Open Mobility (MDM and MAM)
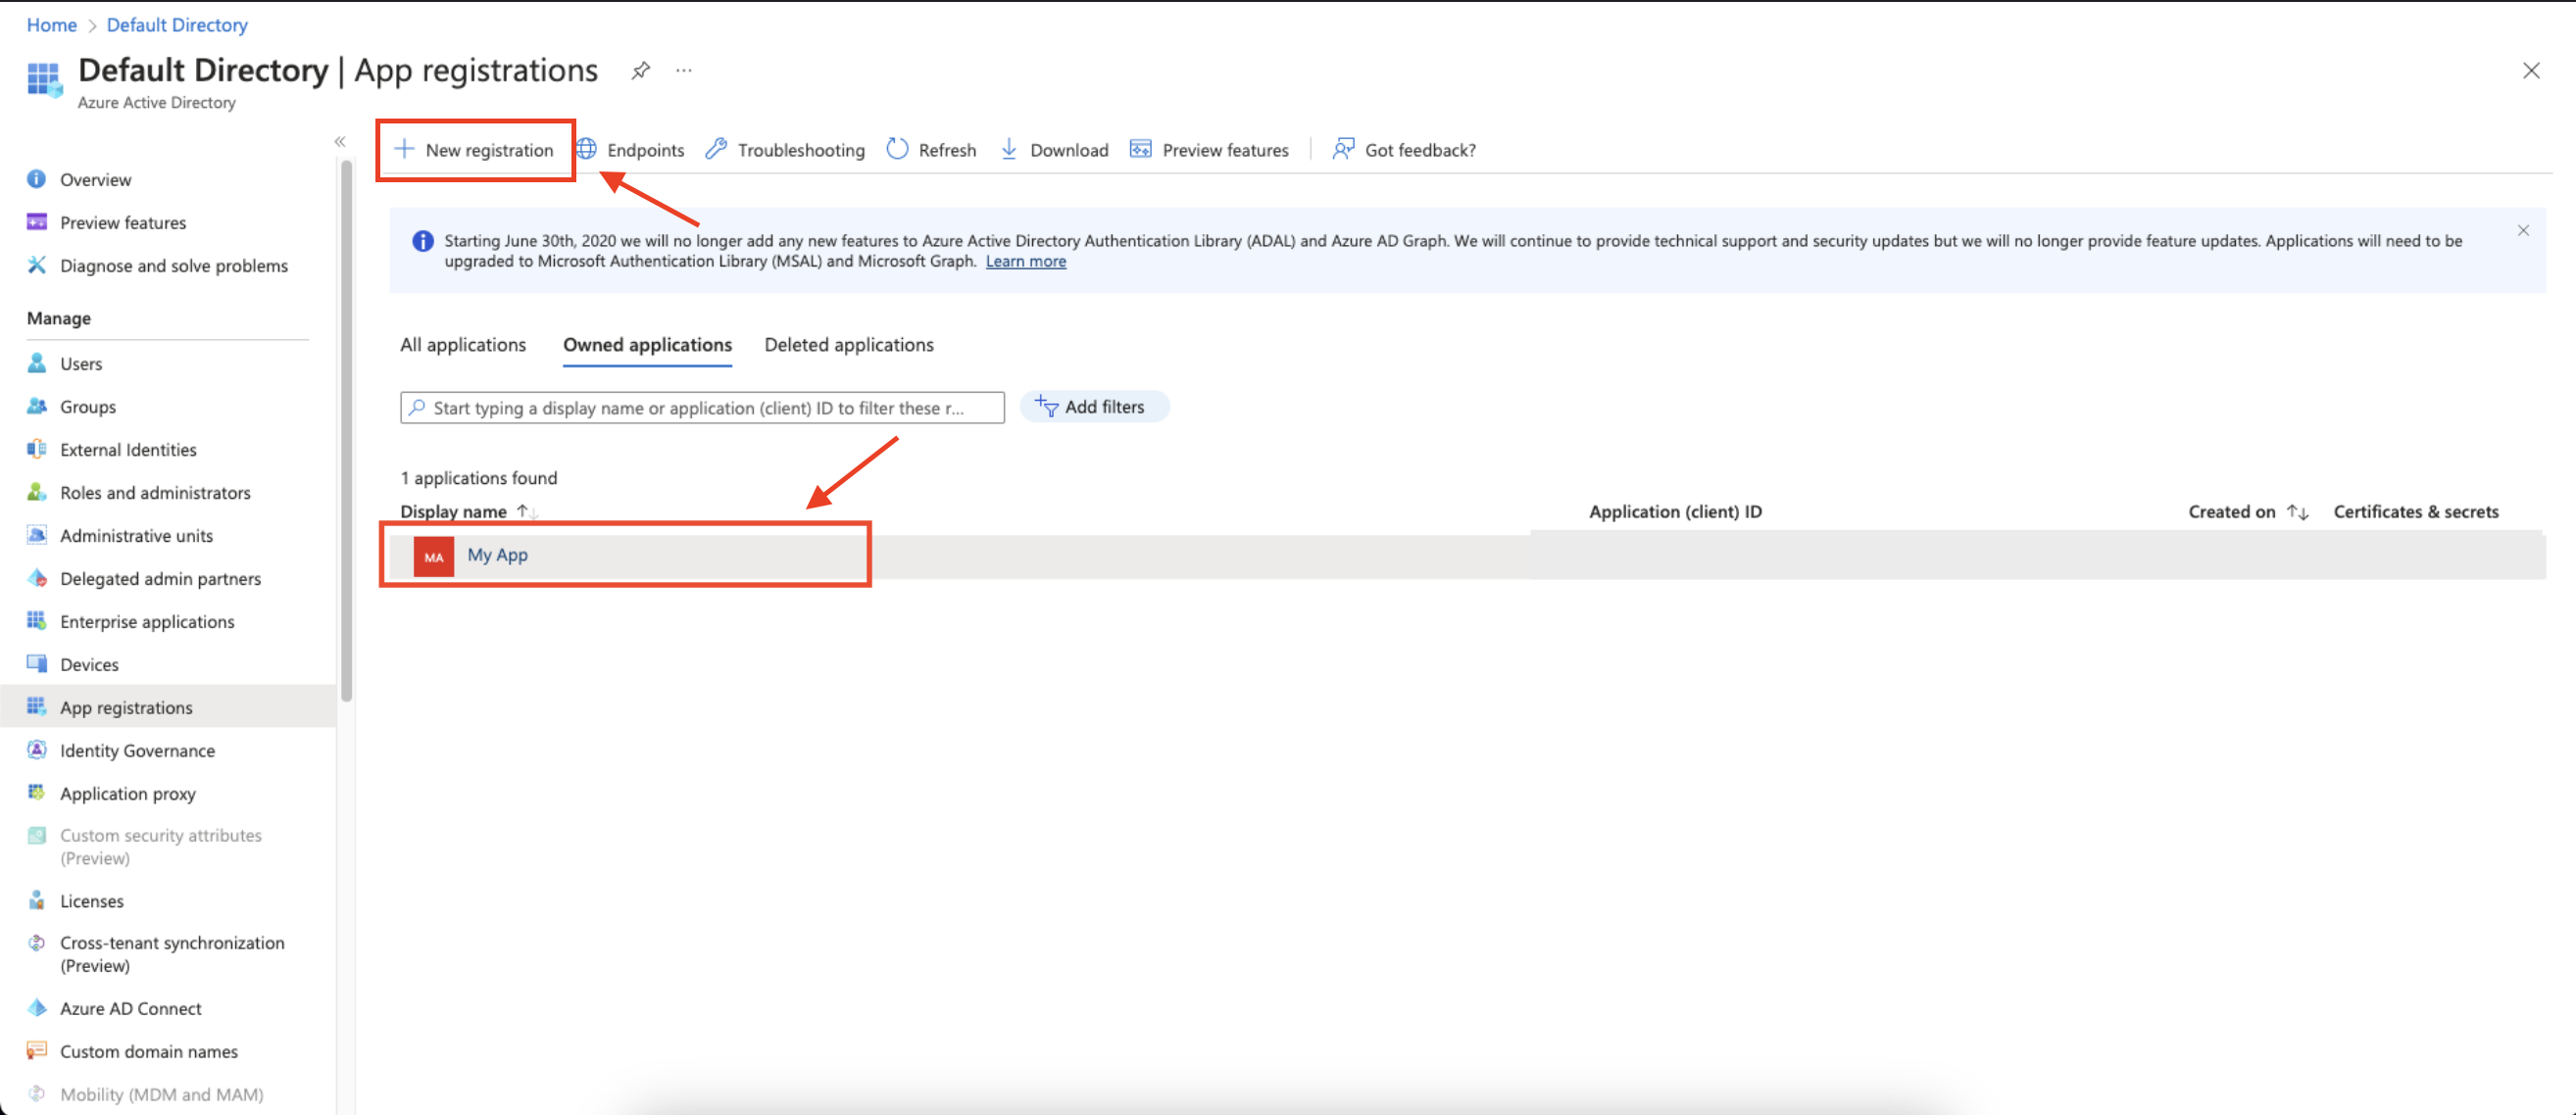Screen dimensions: 2576x1115 tap(162, 1094)
